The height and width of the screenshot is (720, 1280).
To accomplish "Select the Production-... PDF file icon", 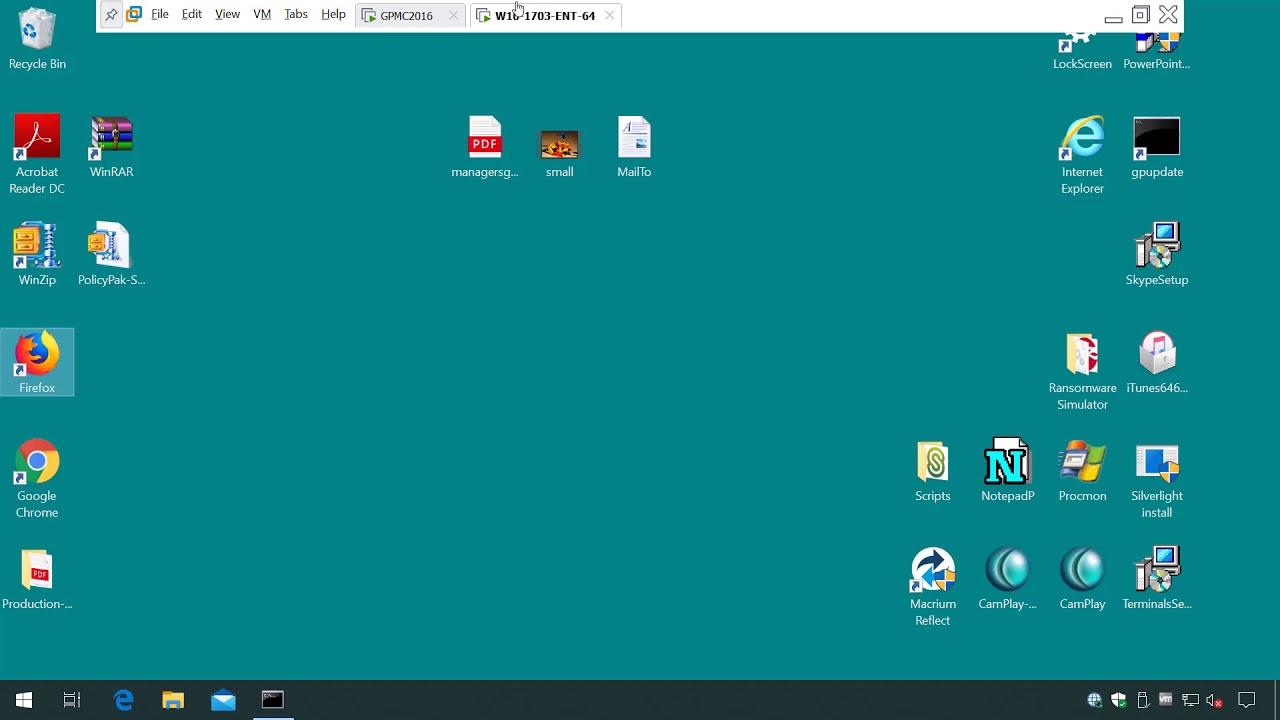I will [37, 579].
